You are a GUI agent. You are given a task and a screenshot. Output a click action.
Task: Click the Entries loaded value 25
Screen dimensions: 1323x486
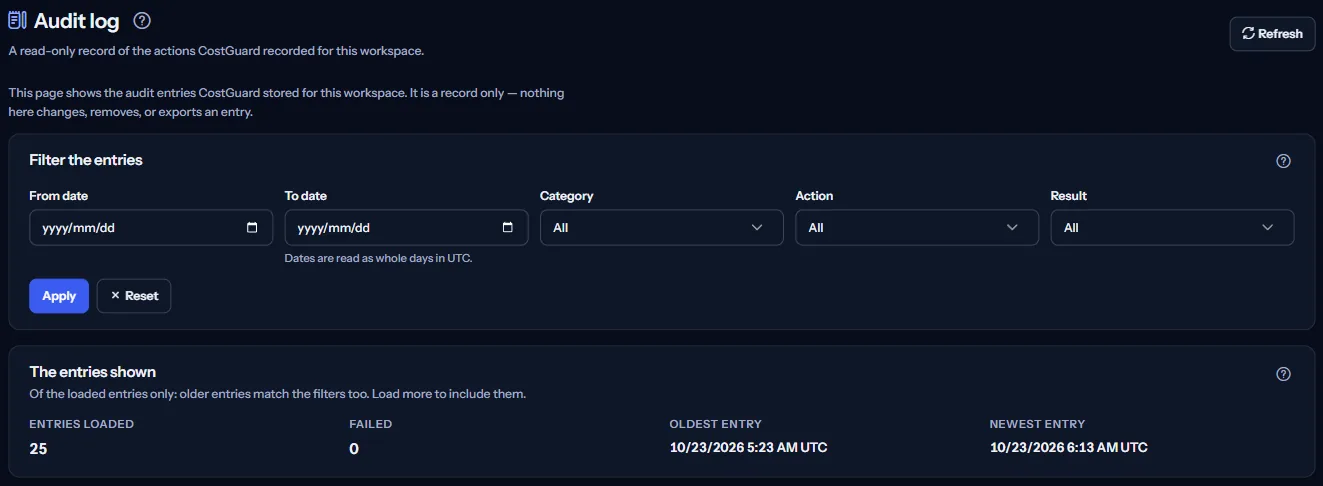pos(38,448)
